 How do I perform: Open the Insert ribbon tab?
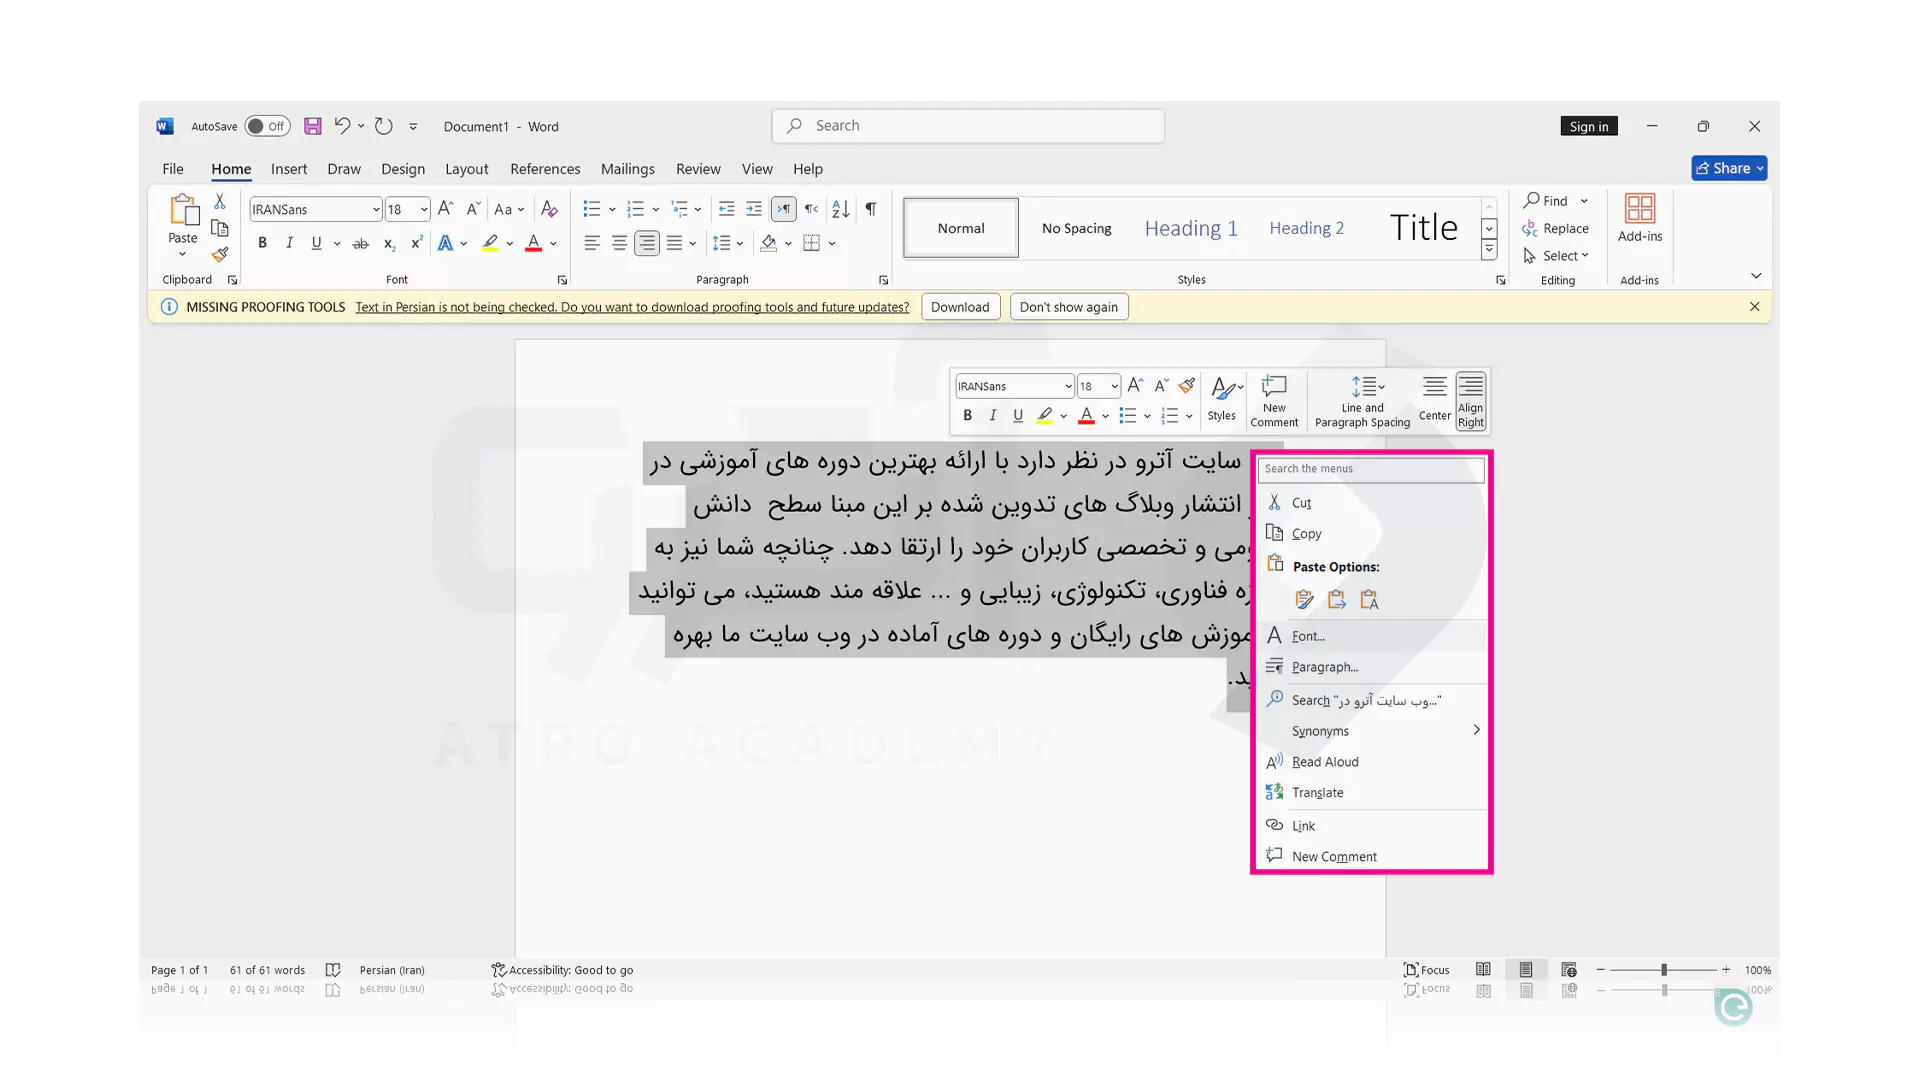289,169
